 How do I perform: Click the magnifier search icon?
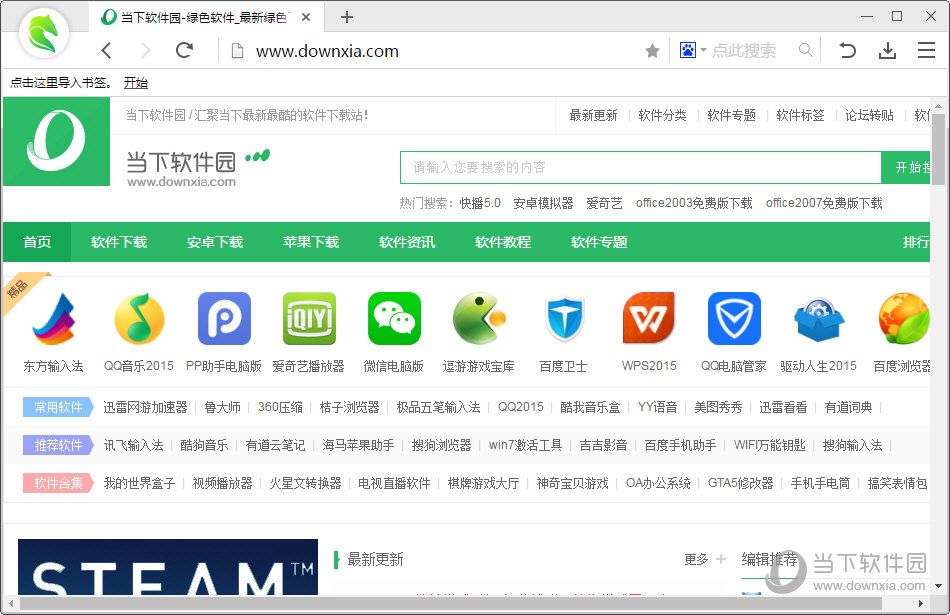[805, 50]
